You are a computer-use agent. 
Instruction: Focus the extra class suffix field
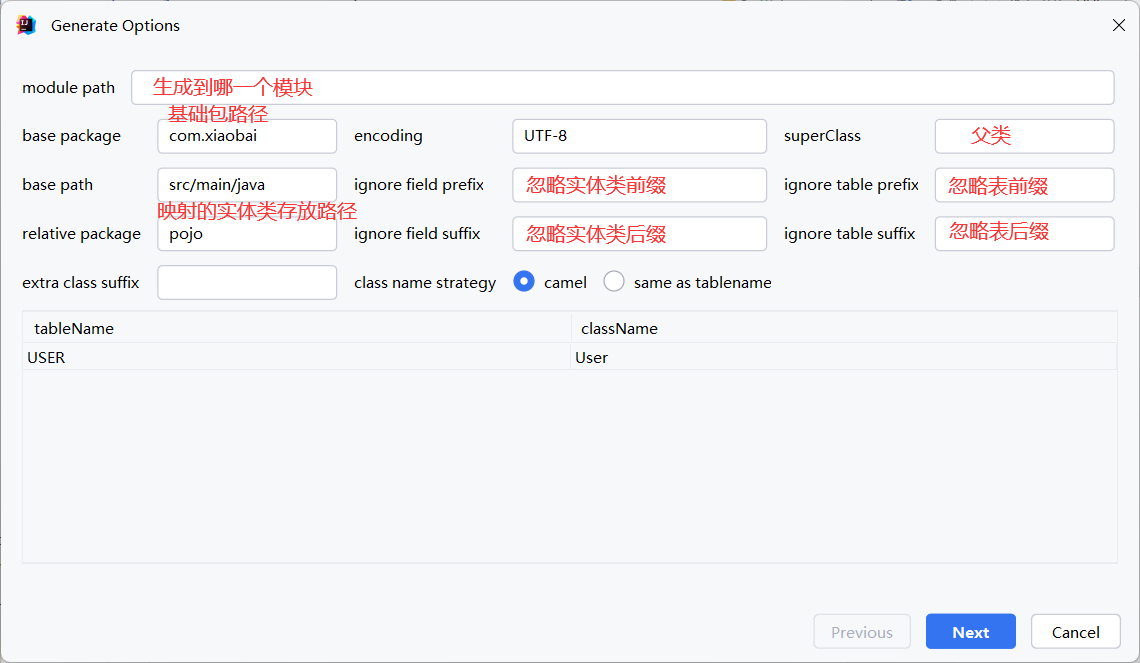246,282
